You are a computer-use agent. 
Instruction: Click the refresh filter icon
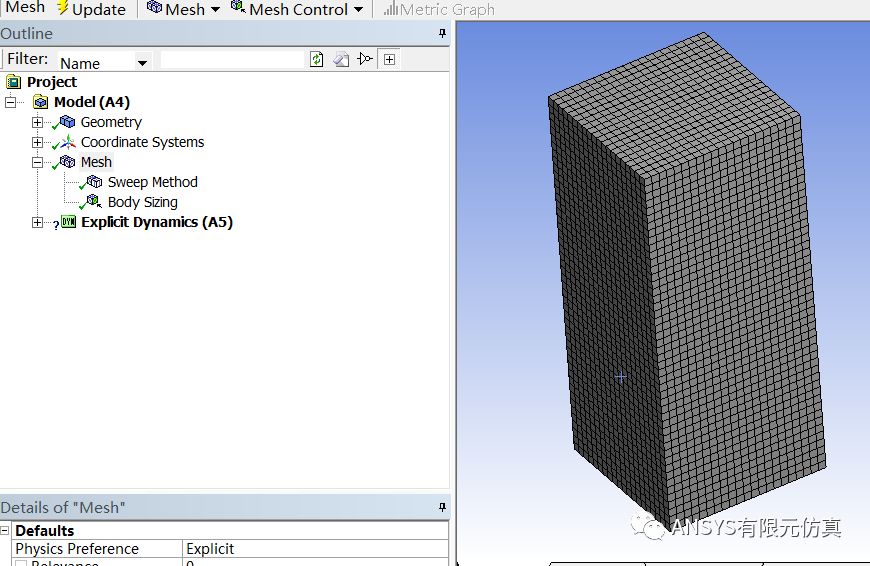[316, 59]
